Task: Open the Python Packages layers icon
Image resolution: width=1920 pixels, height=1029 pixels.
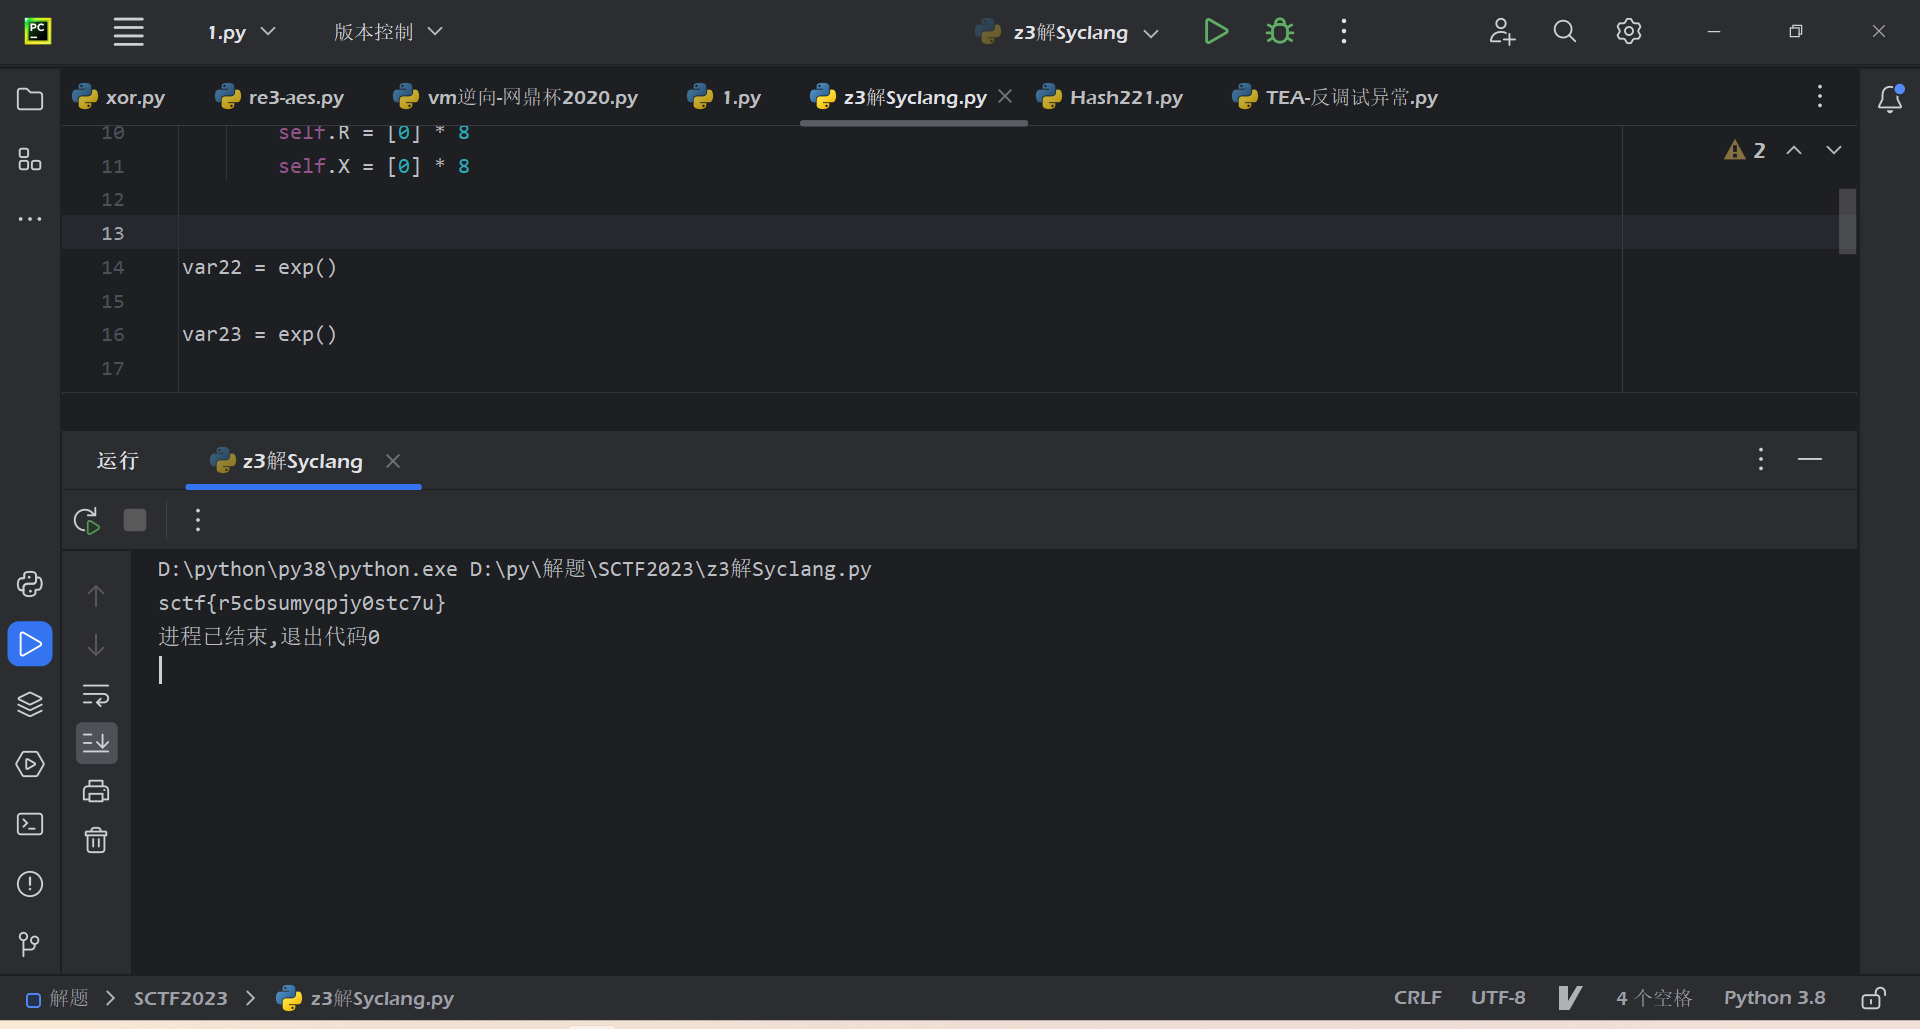Action: pos(30,704)
